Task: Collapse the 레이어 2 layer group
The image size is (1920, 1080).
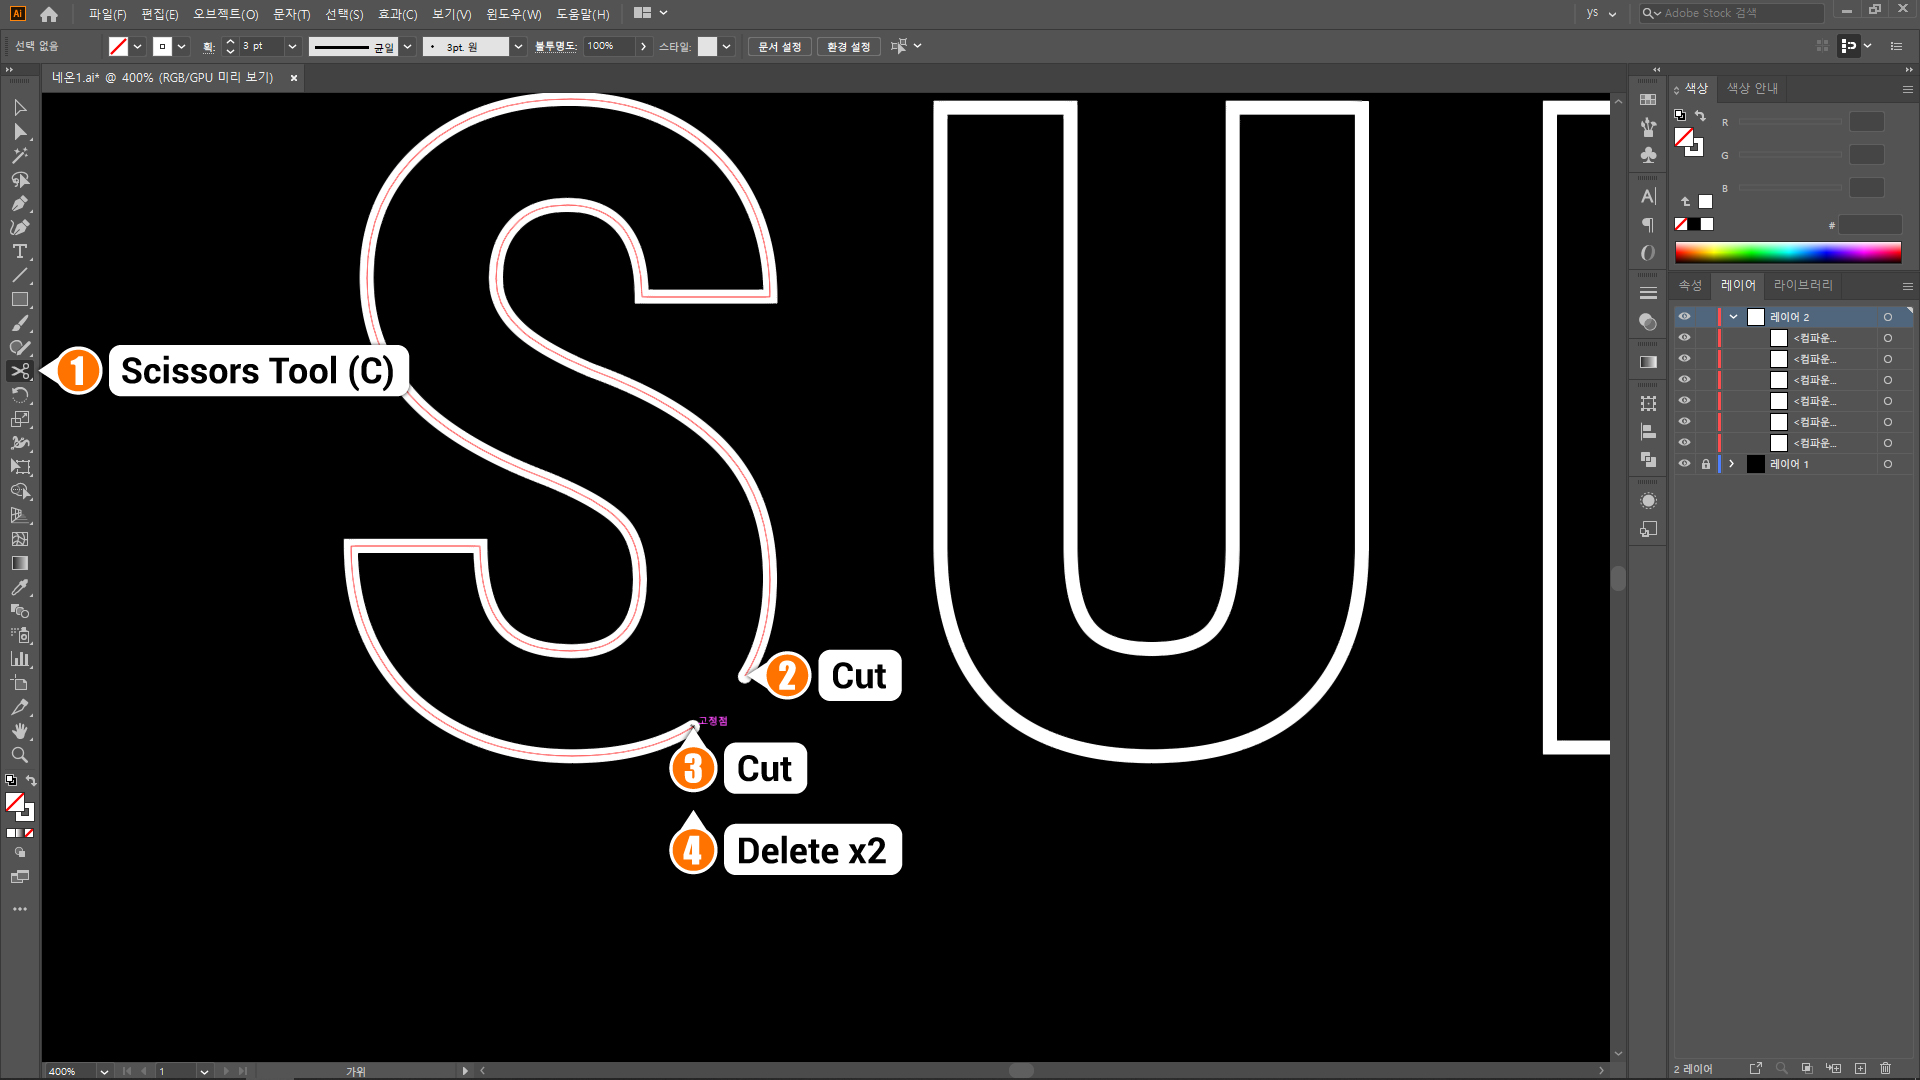Action: point(1733,316)
